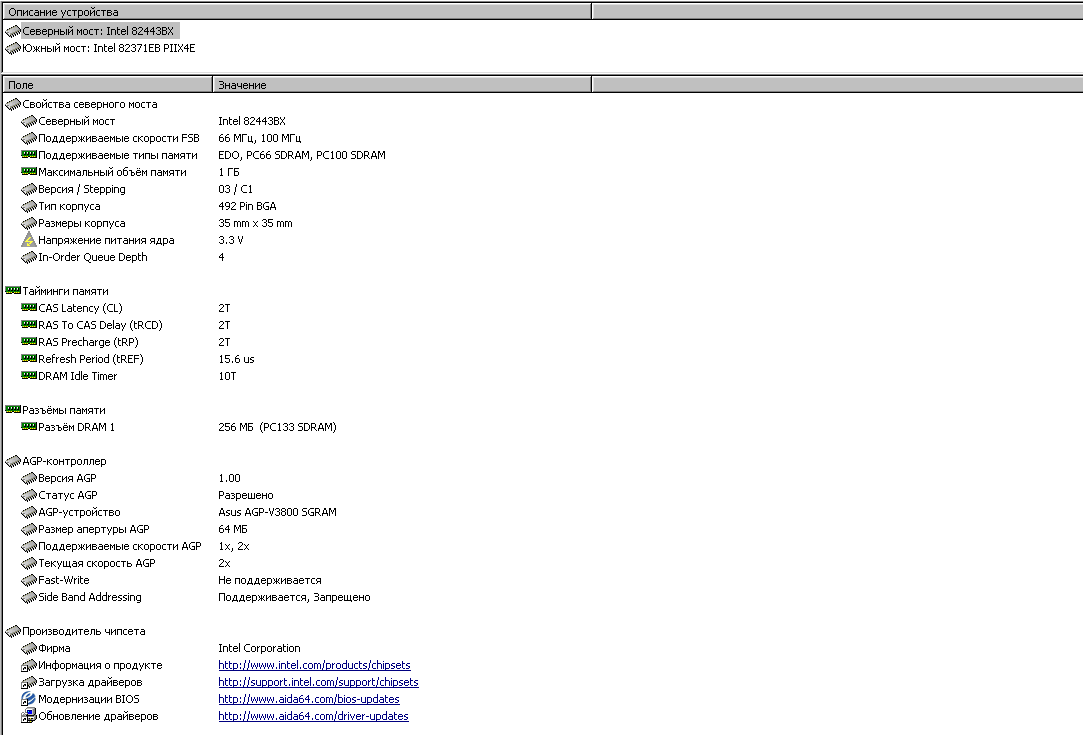
Task: Click the value Intel Corporation
Action: tap(259, 648)
